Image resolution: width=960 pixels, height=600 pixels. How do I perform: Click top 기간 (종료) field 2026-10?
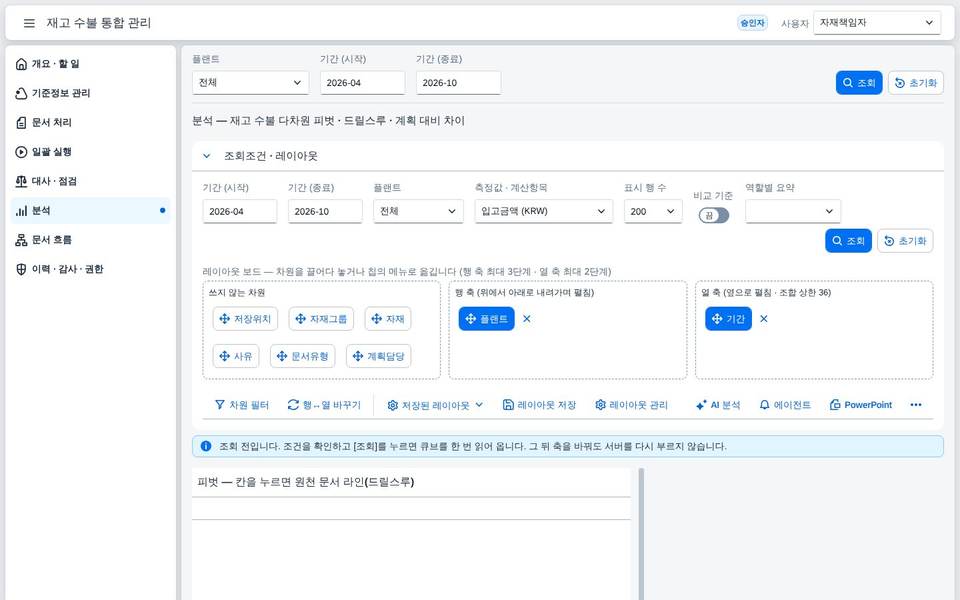(x=459, y=83)
